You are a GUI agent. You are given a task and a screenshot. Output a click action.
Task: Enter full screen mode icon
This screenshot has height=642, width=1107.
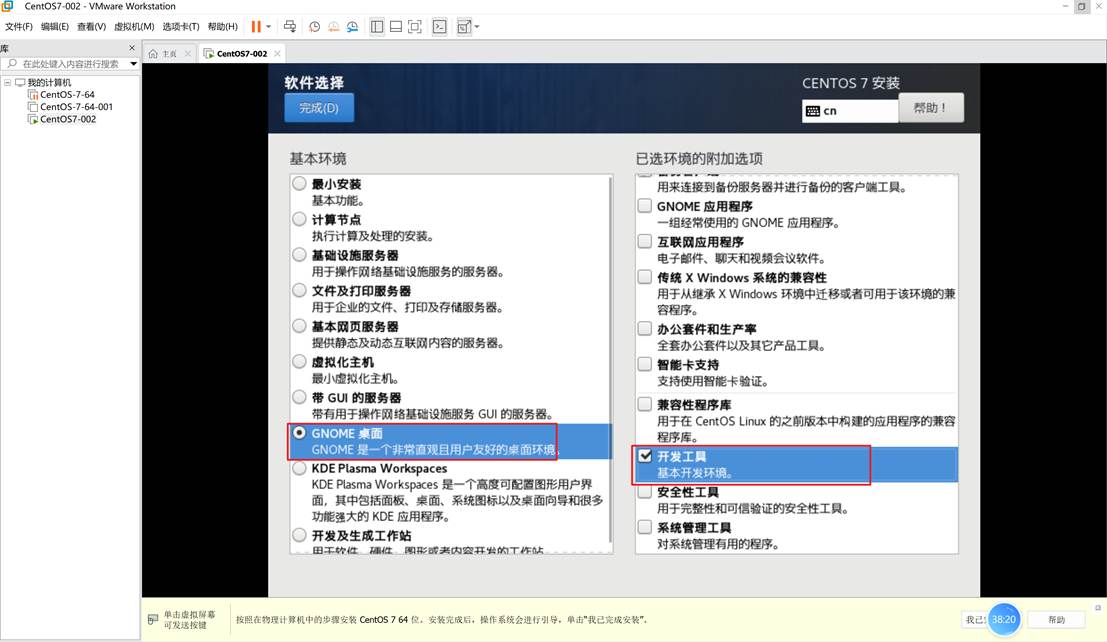(415, 27)
